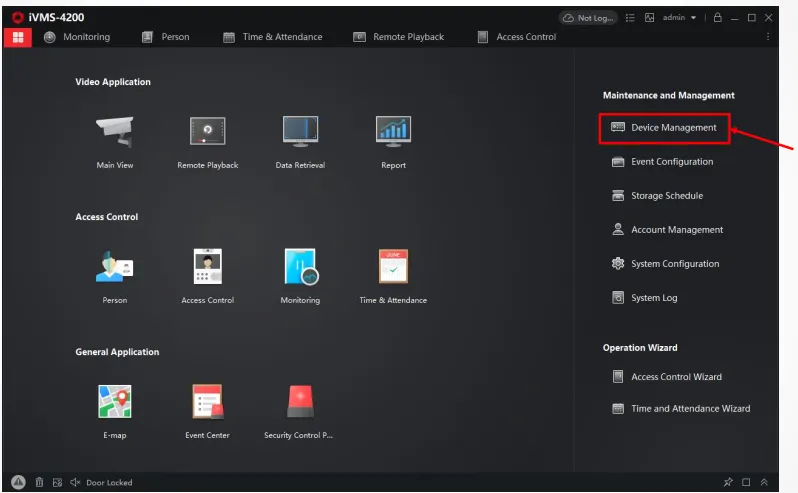Expand the bottom panel with double chevron
Viewport: 798px width, 493px height.
[764, 482]
